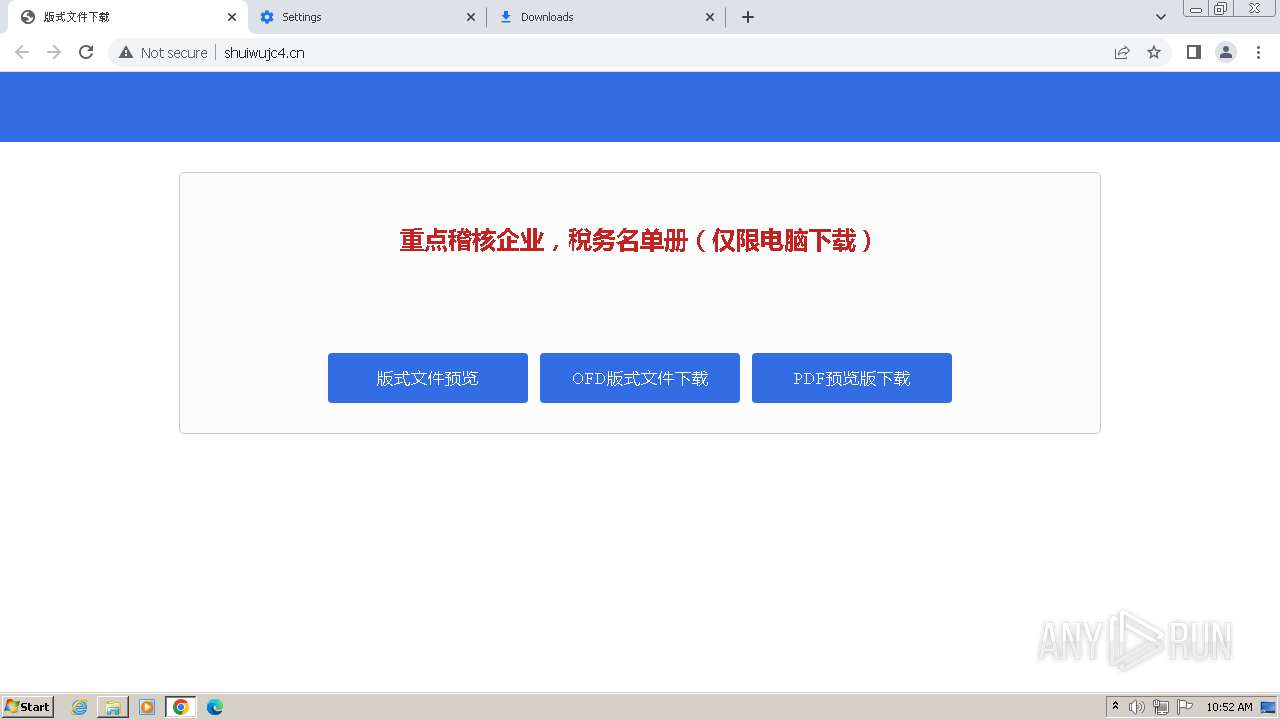The image size is (1280, 720).
Task: Open the Windows Start menu
Action: pos(28,707)
